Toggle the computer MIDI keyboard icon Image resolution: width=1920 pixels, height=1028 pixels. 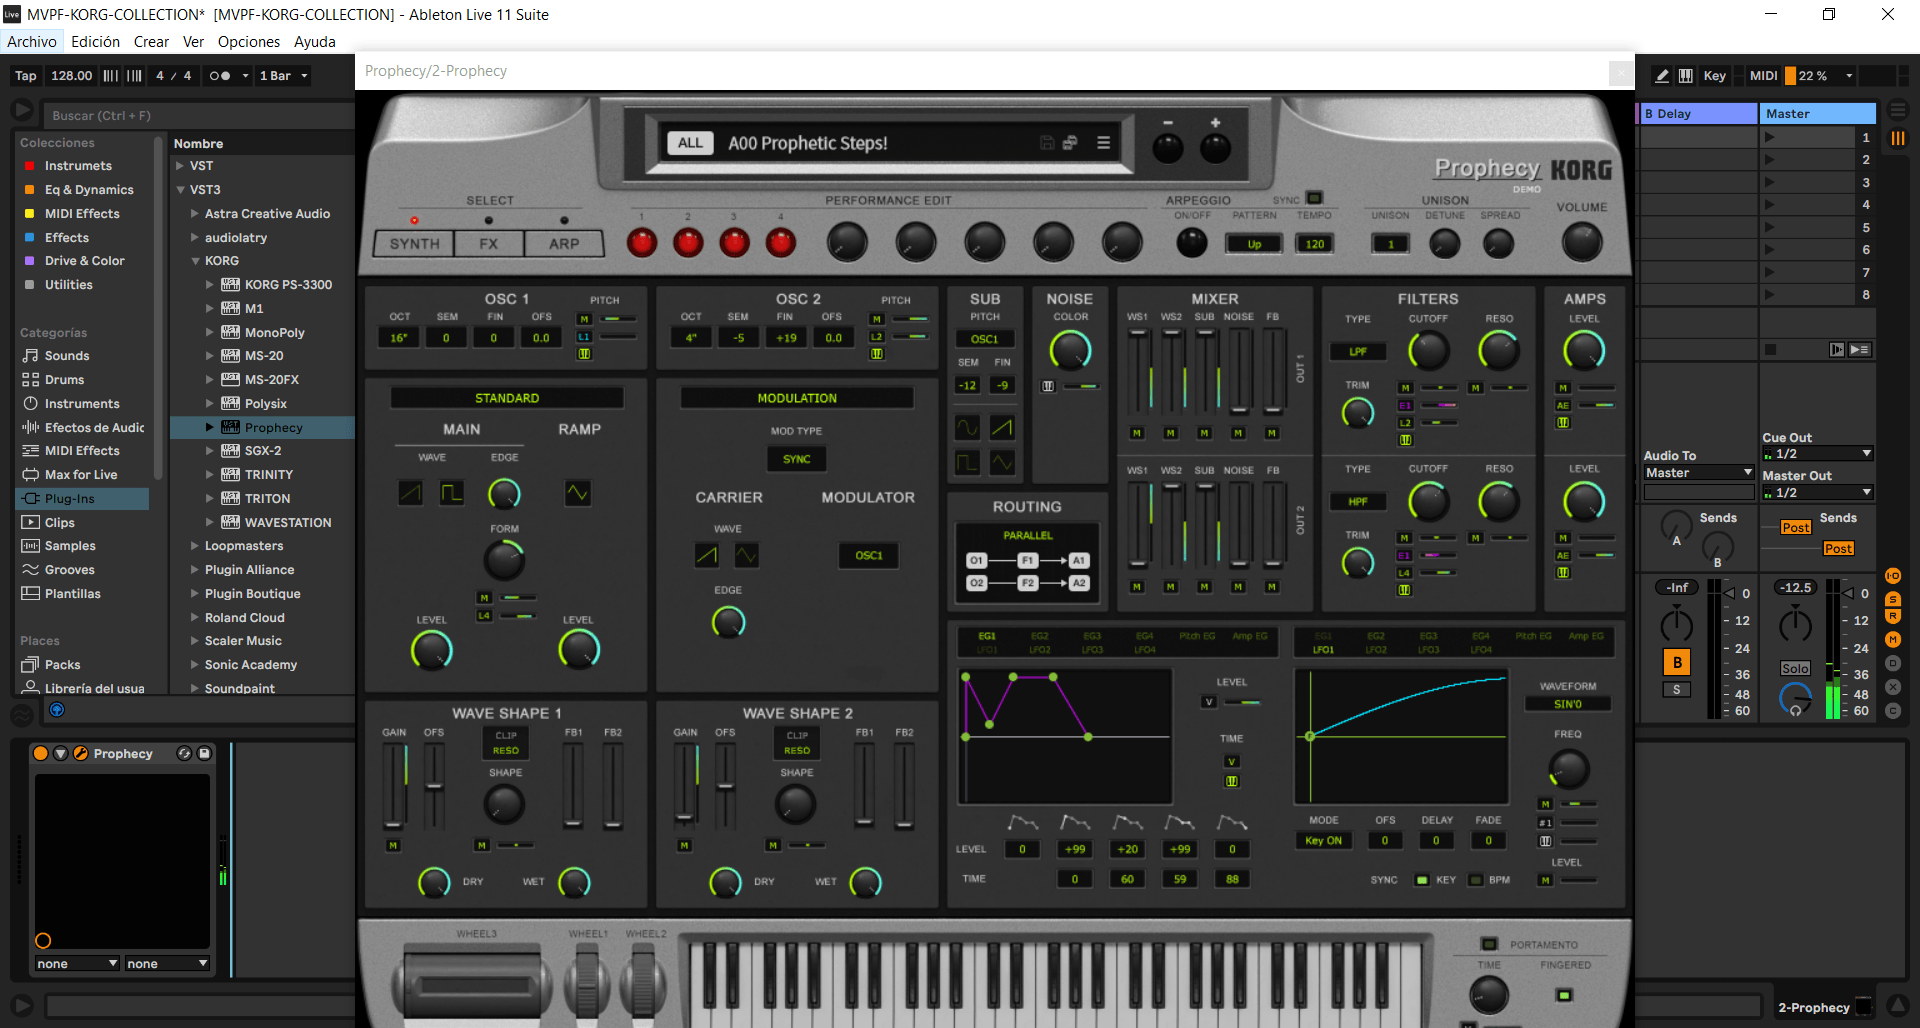coord(1686,75)
